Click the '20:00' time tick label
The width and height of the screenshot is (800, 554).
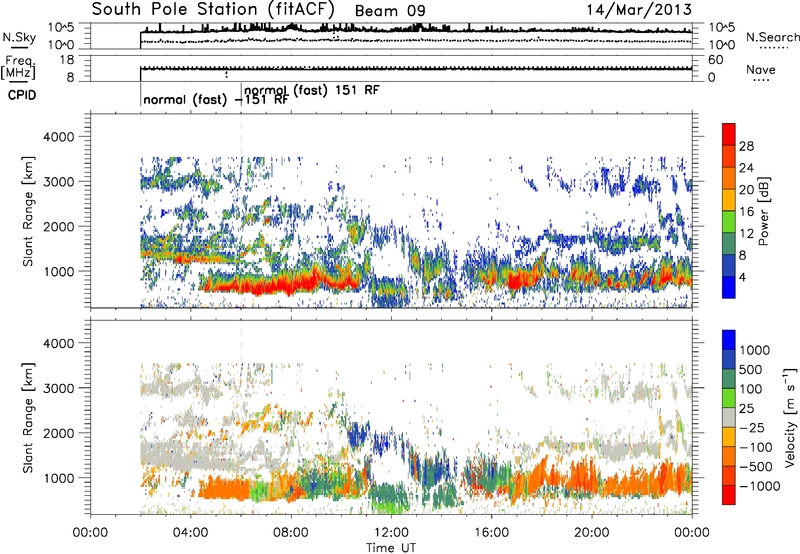[x=591, y=533]
